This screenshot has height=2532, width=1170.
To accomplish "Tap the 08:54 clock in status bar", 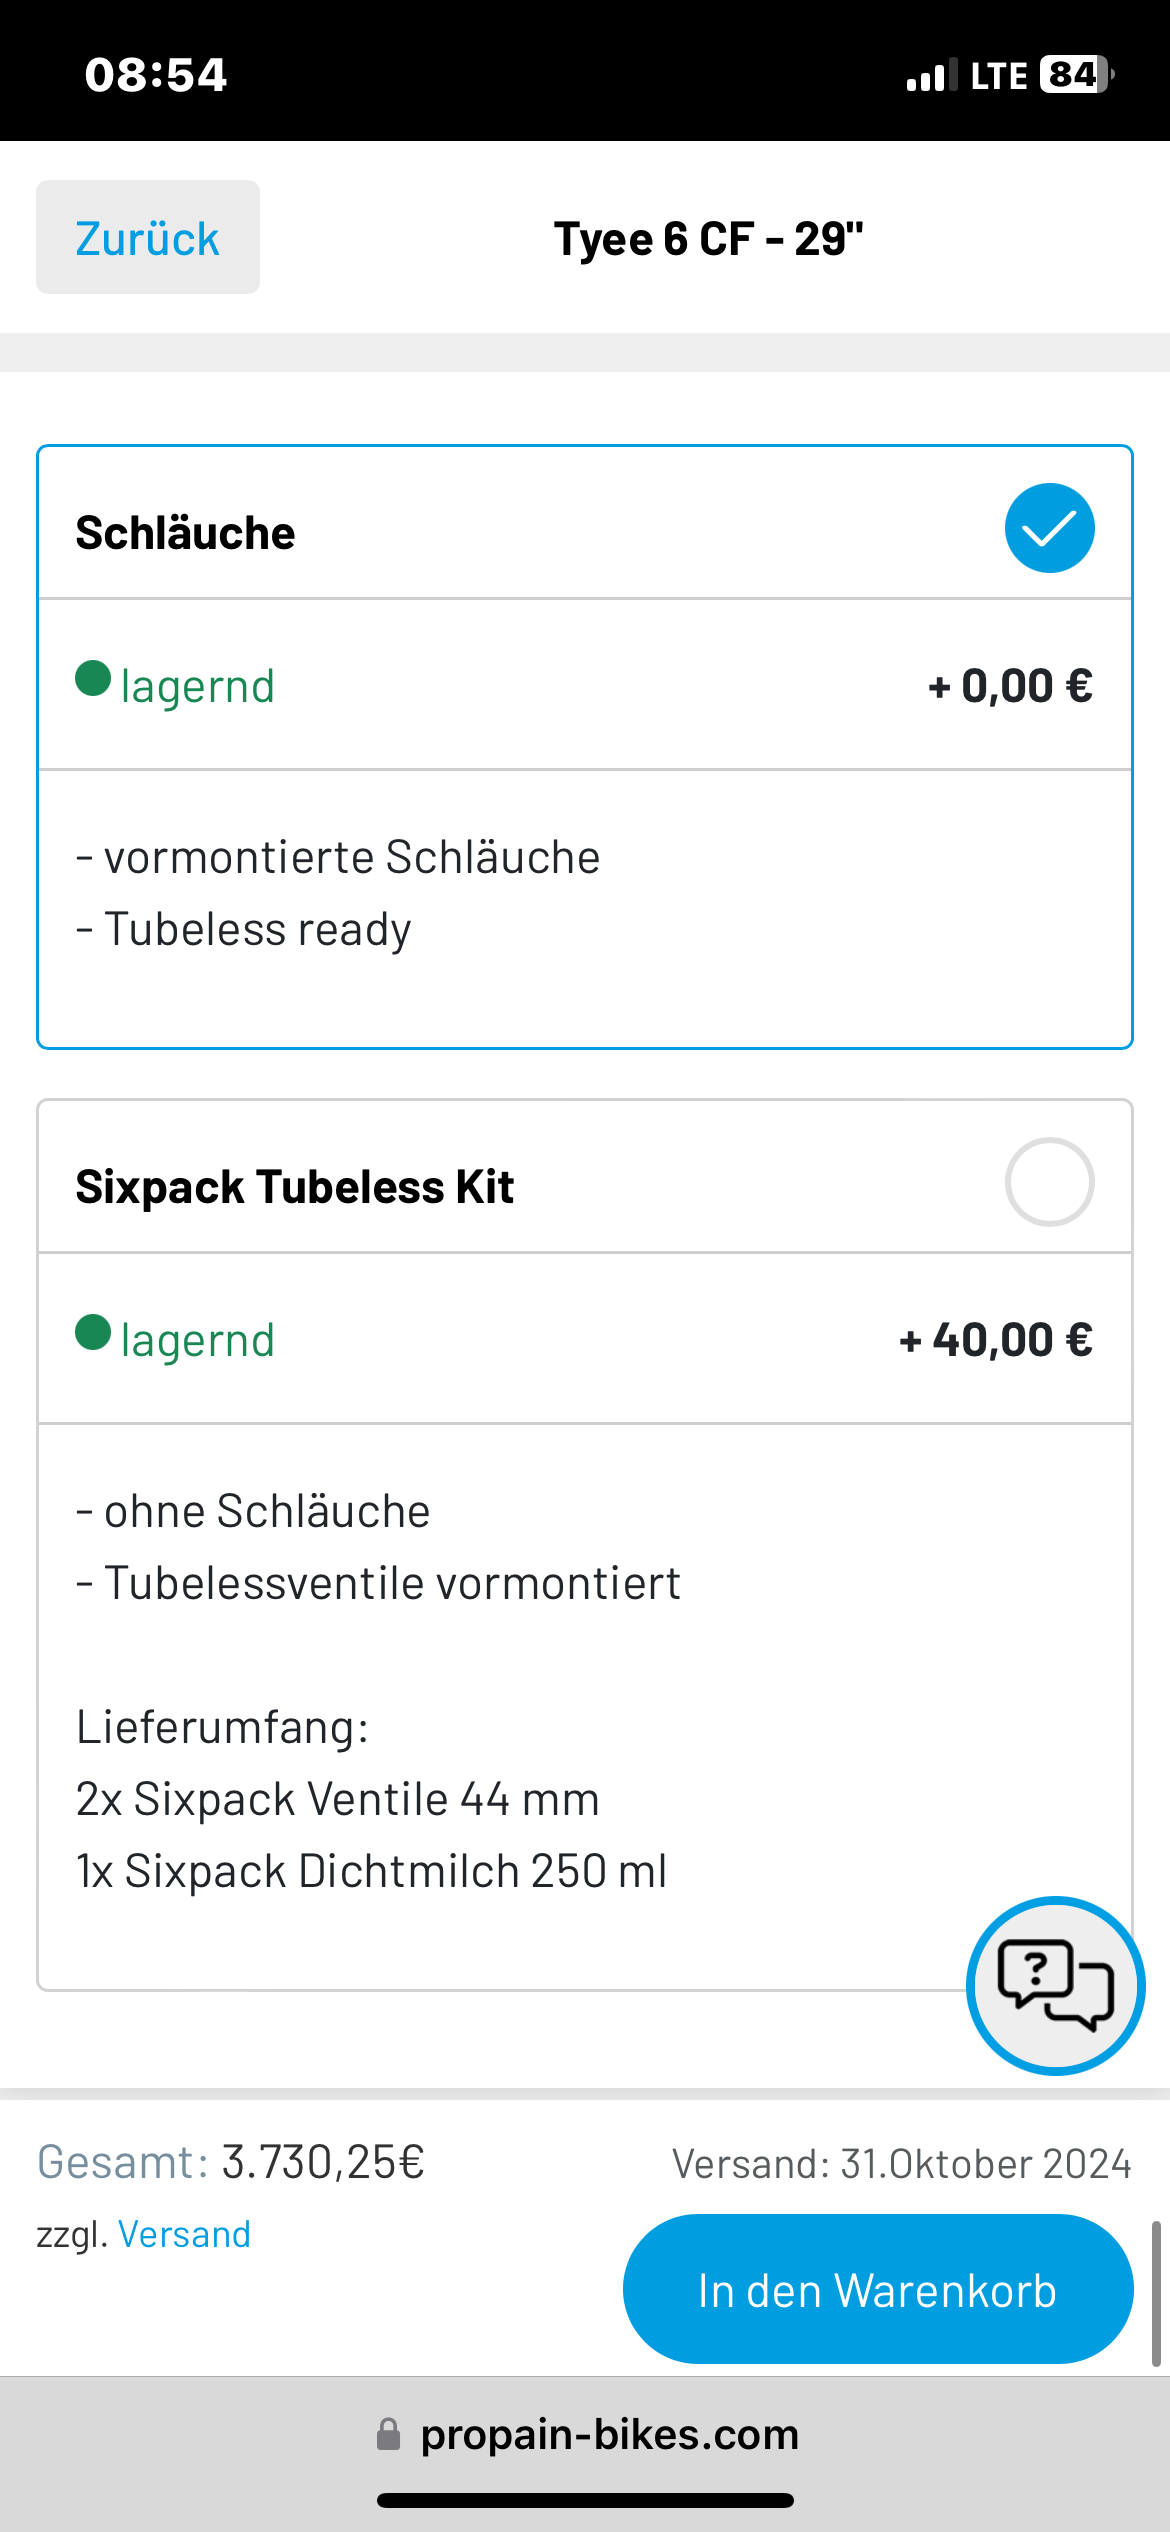I will click(x=156, y=75).
